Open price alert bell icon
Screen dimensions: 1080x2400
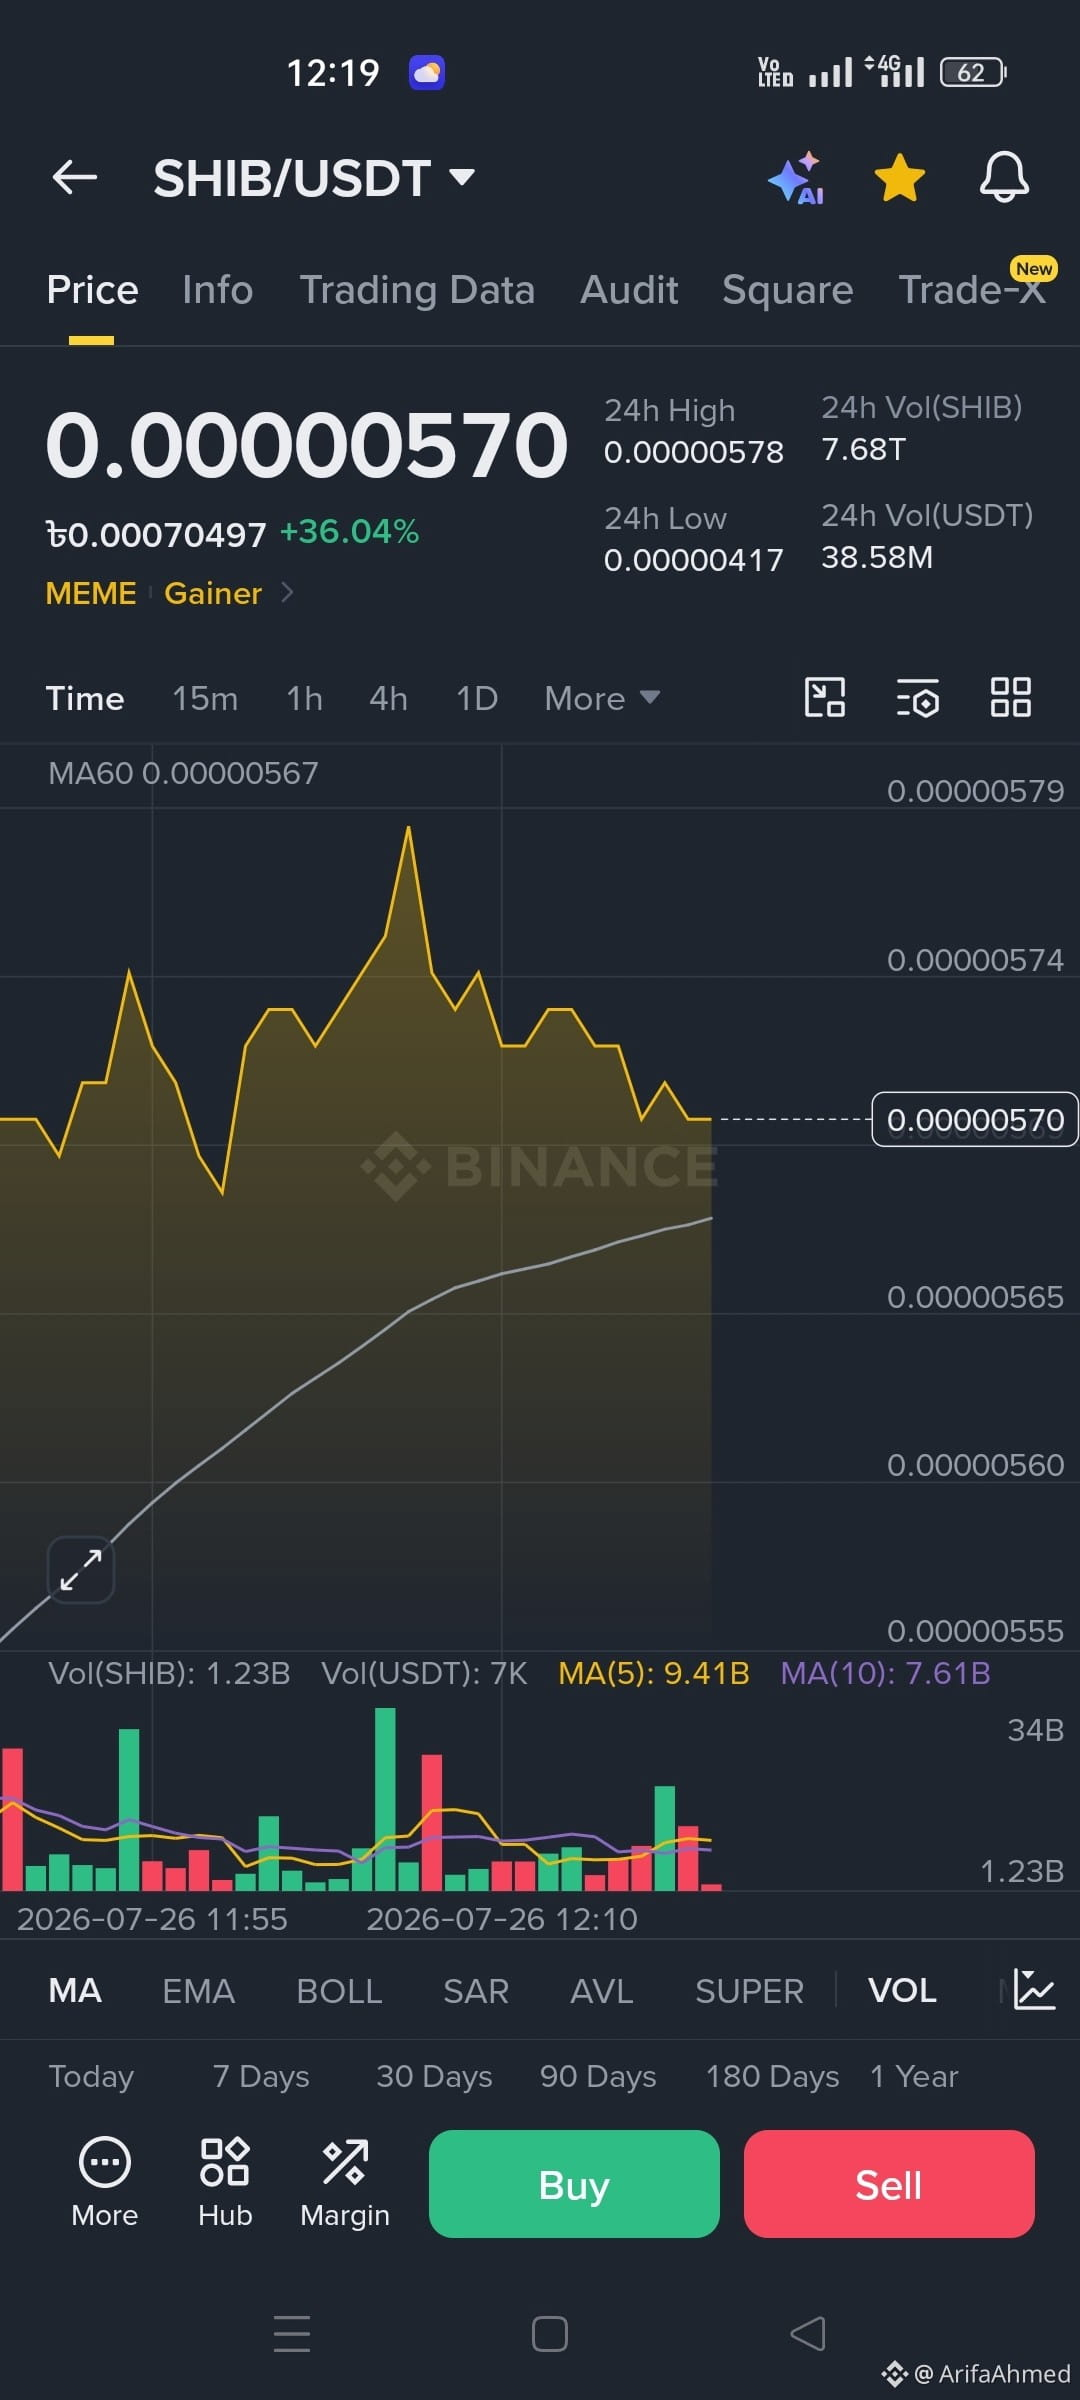[1004, 178]
